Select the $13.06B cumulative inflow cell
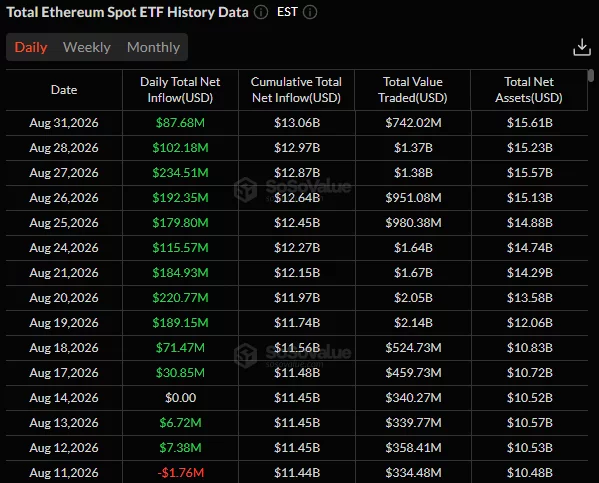 pyautogui.click(x=297, y=123)
